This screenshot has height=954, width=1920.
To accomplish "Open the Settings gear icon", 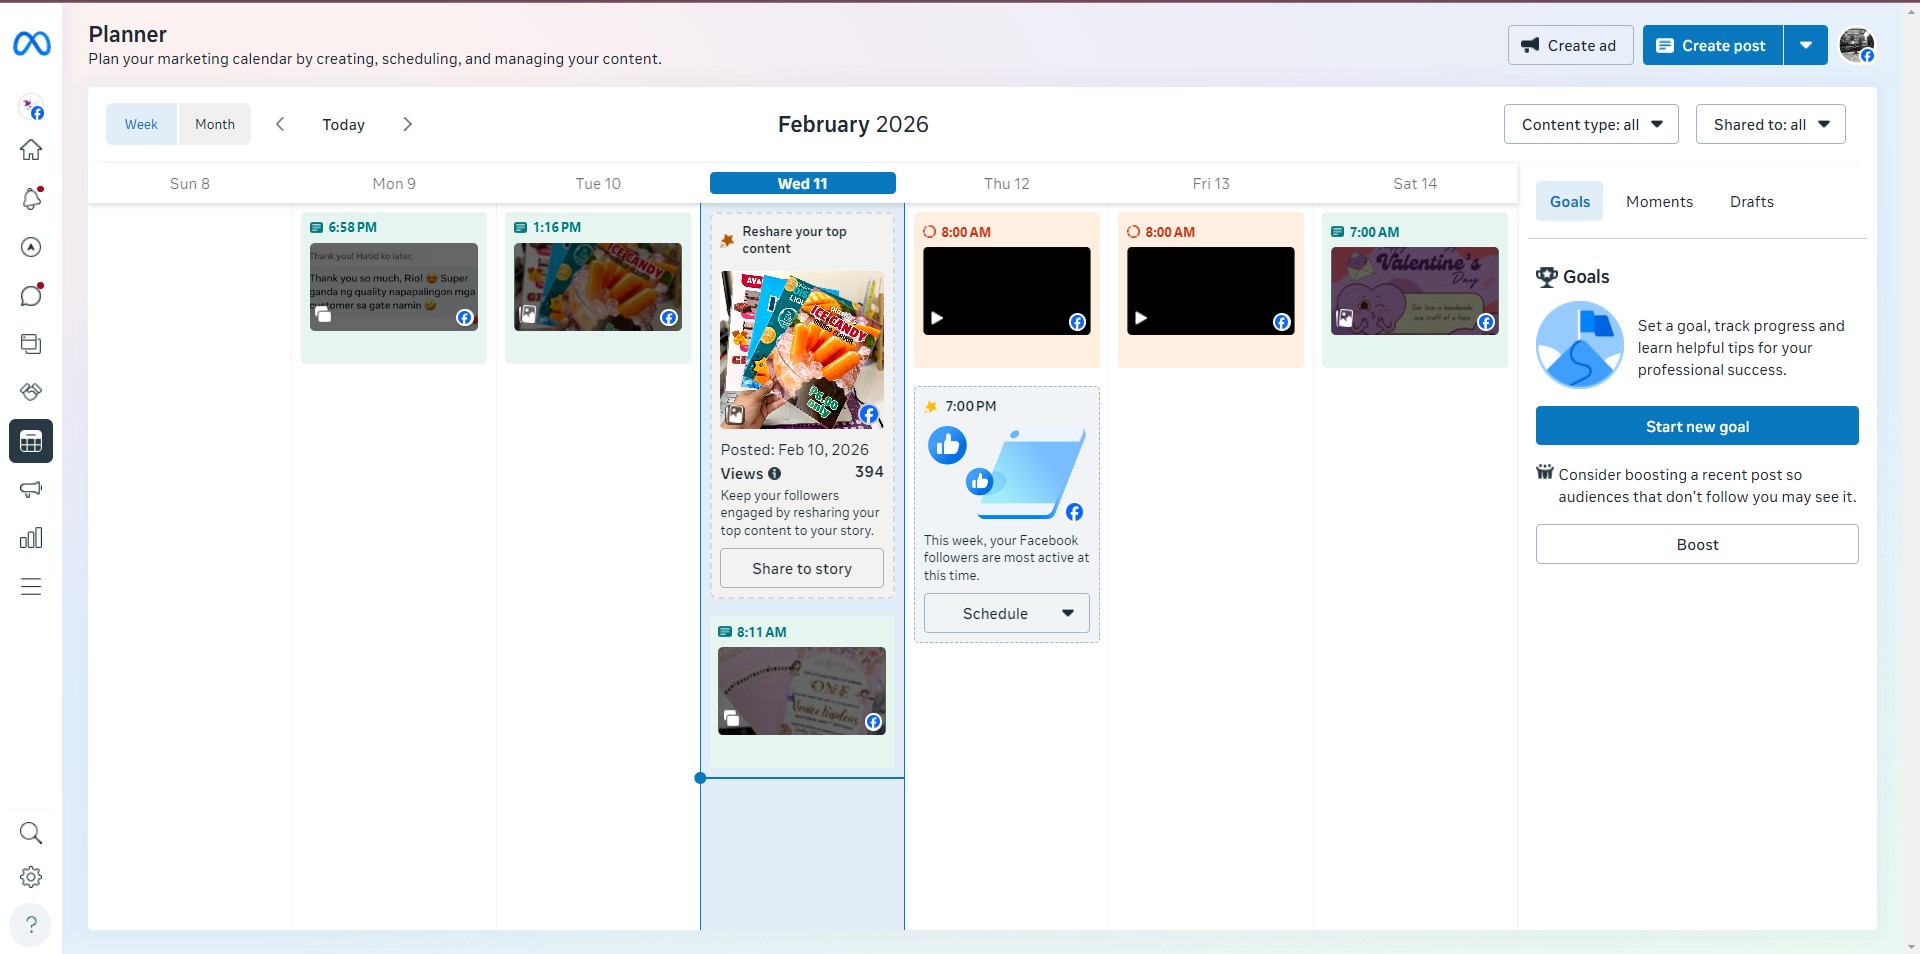I will pyautogui.click(x=31, y=877).
